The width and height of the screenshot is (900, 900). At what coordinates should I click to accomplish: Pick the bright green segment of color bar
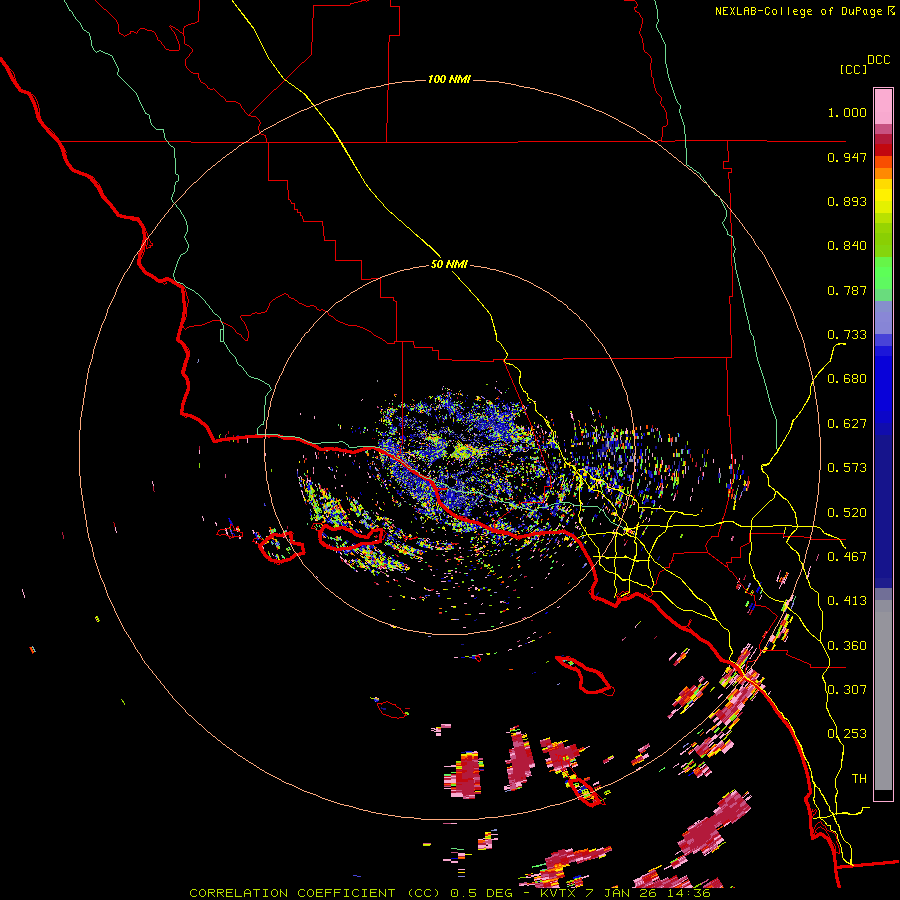pyautogui.click(x=883, y=273)
